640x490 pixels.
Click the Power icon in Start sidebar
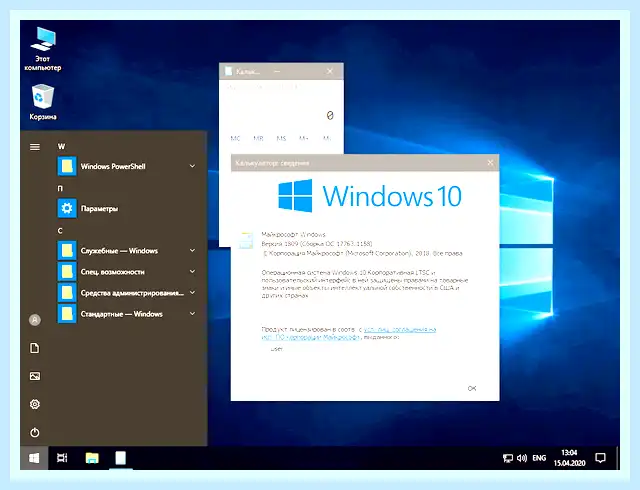coord(35,432)
